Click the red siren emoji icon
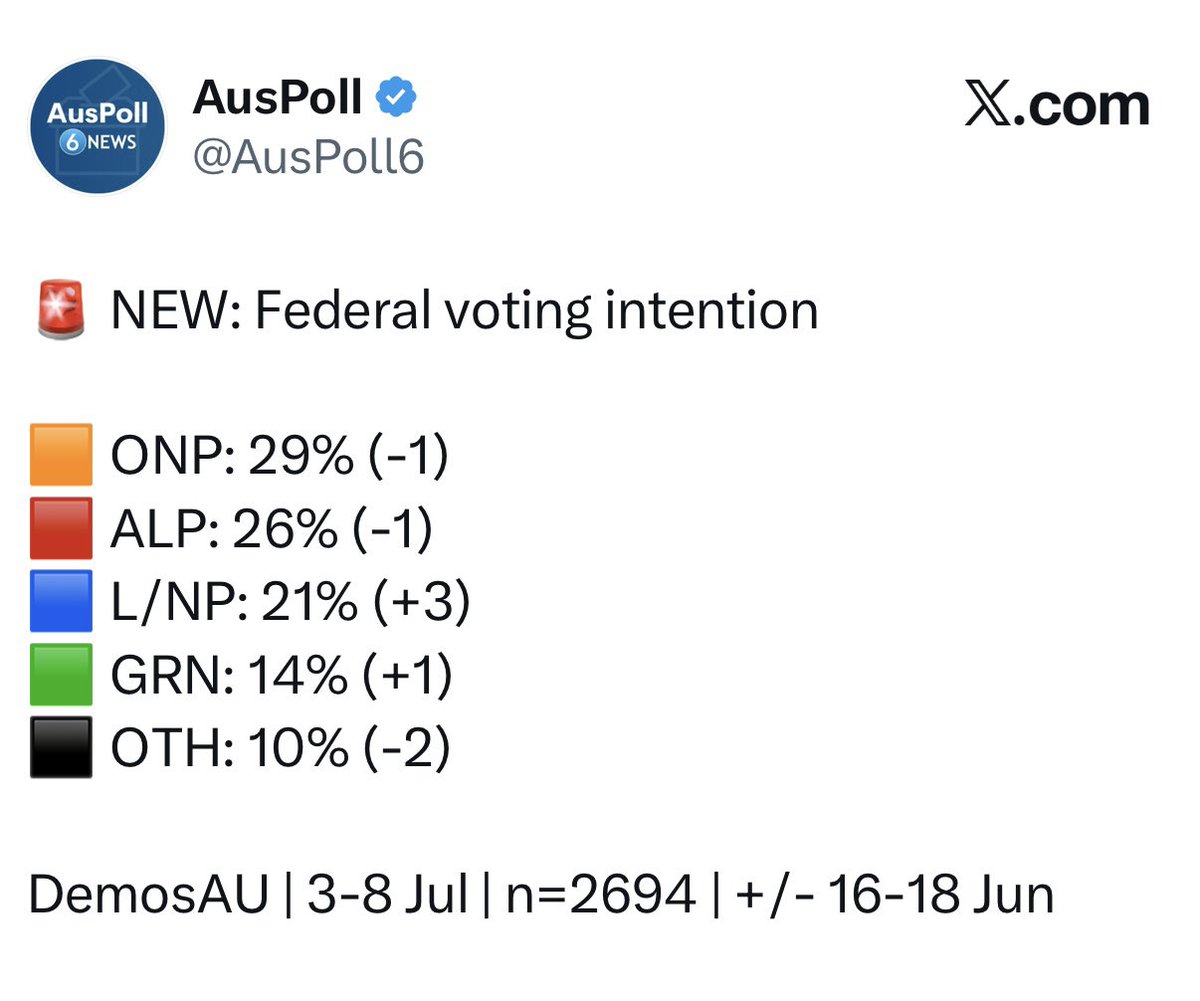 click(x=60, y=311)
